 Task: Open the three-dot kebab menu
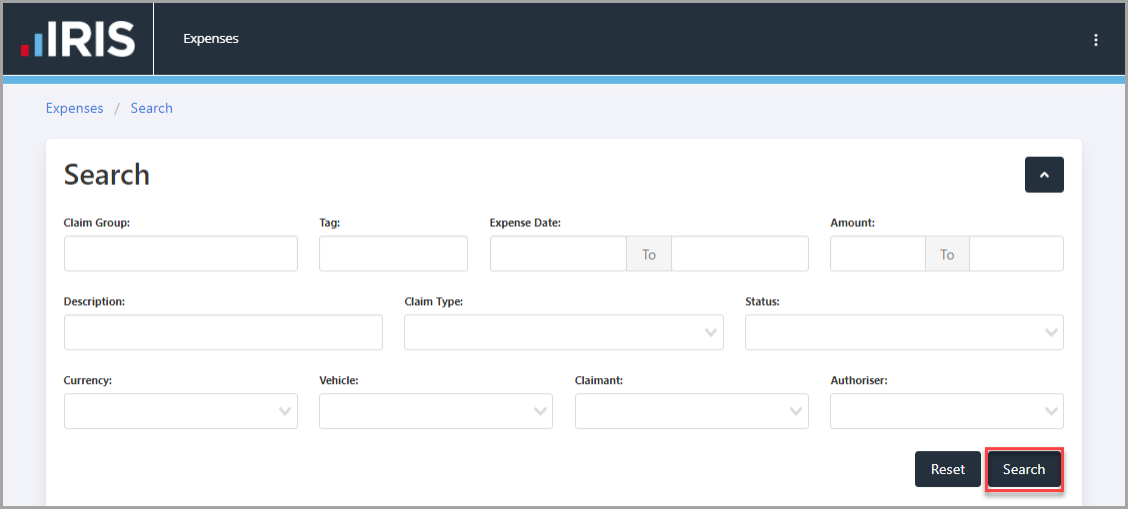coord(1096,40)
